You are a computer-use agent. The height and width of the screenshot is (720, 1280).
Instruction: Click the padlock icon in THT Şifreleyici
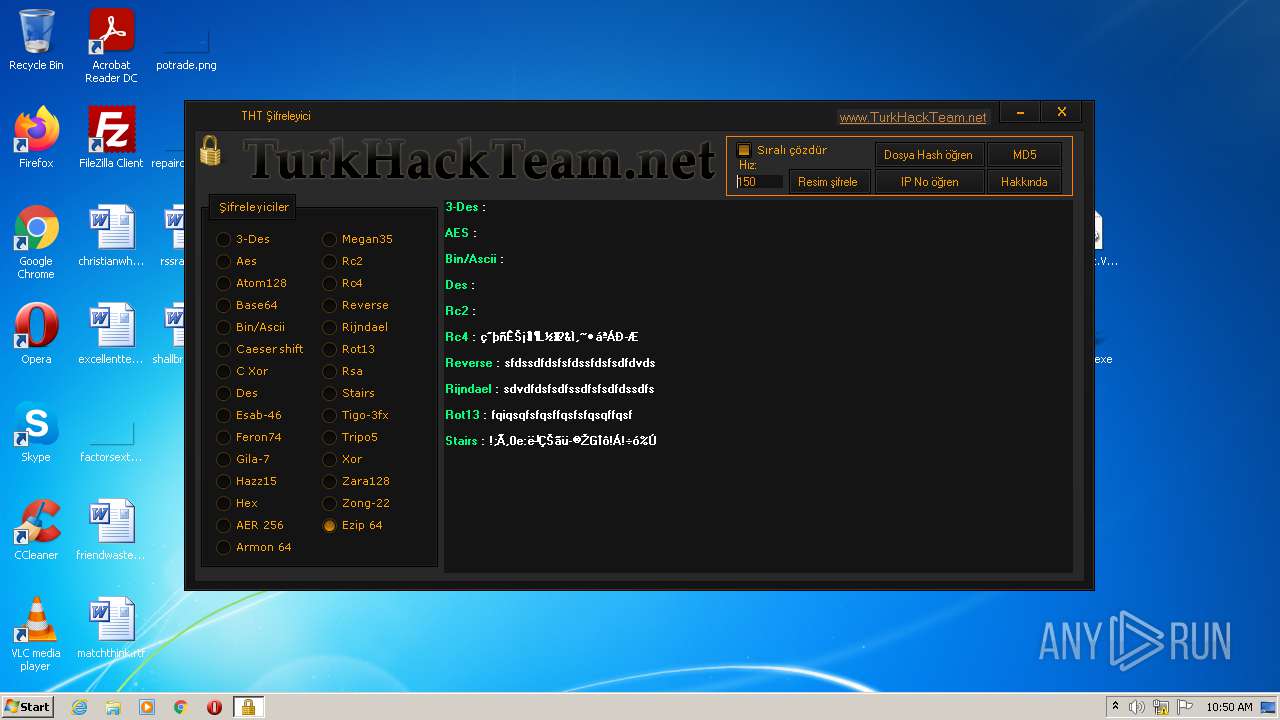(x=210, y=150)
